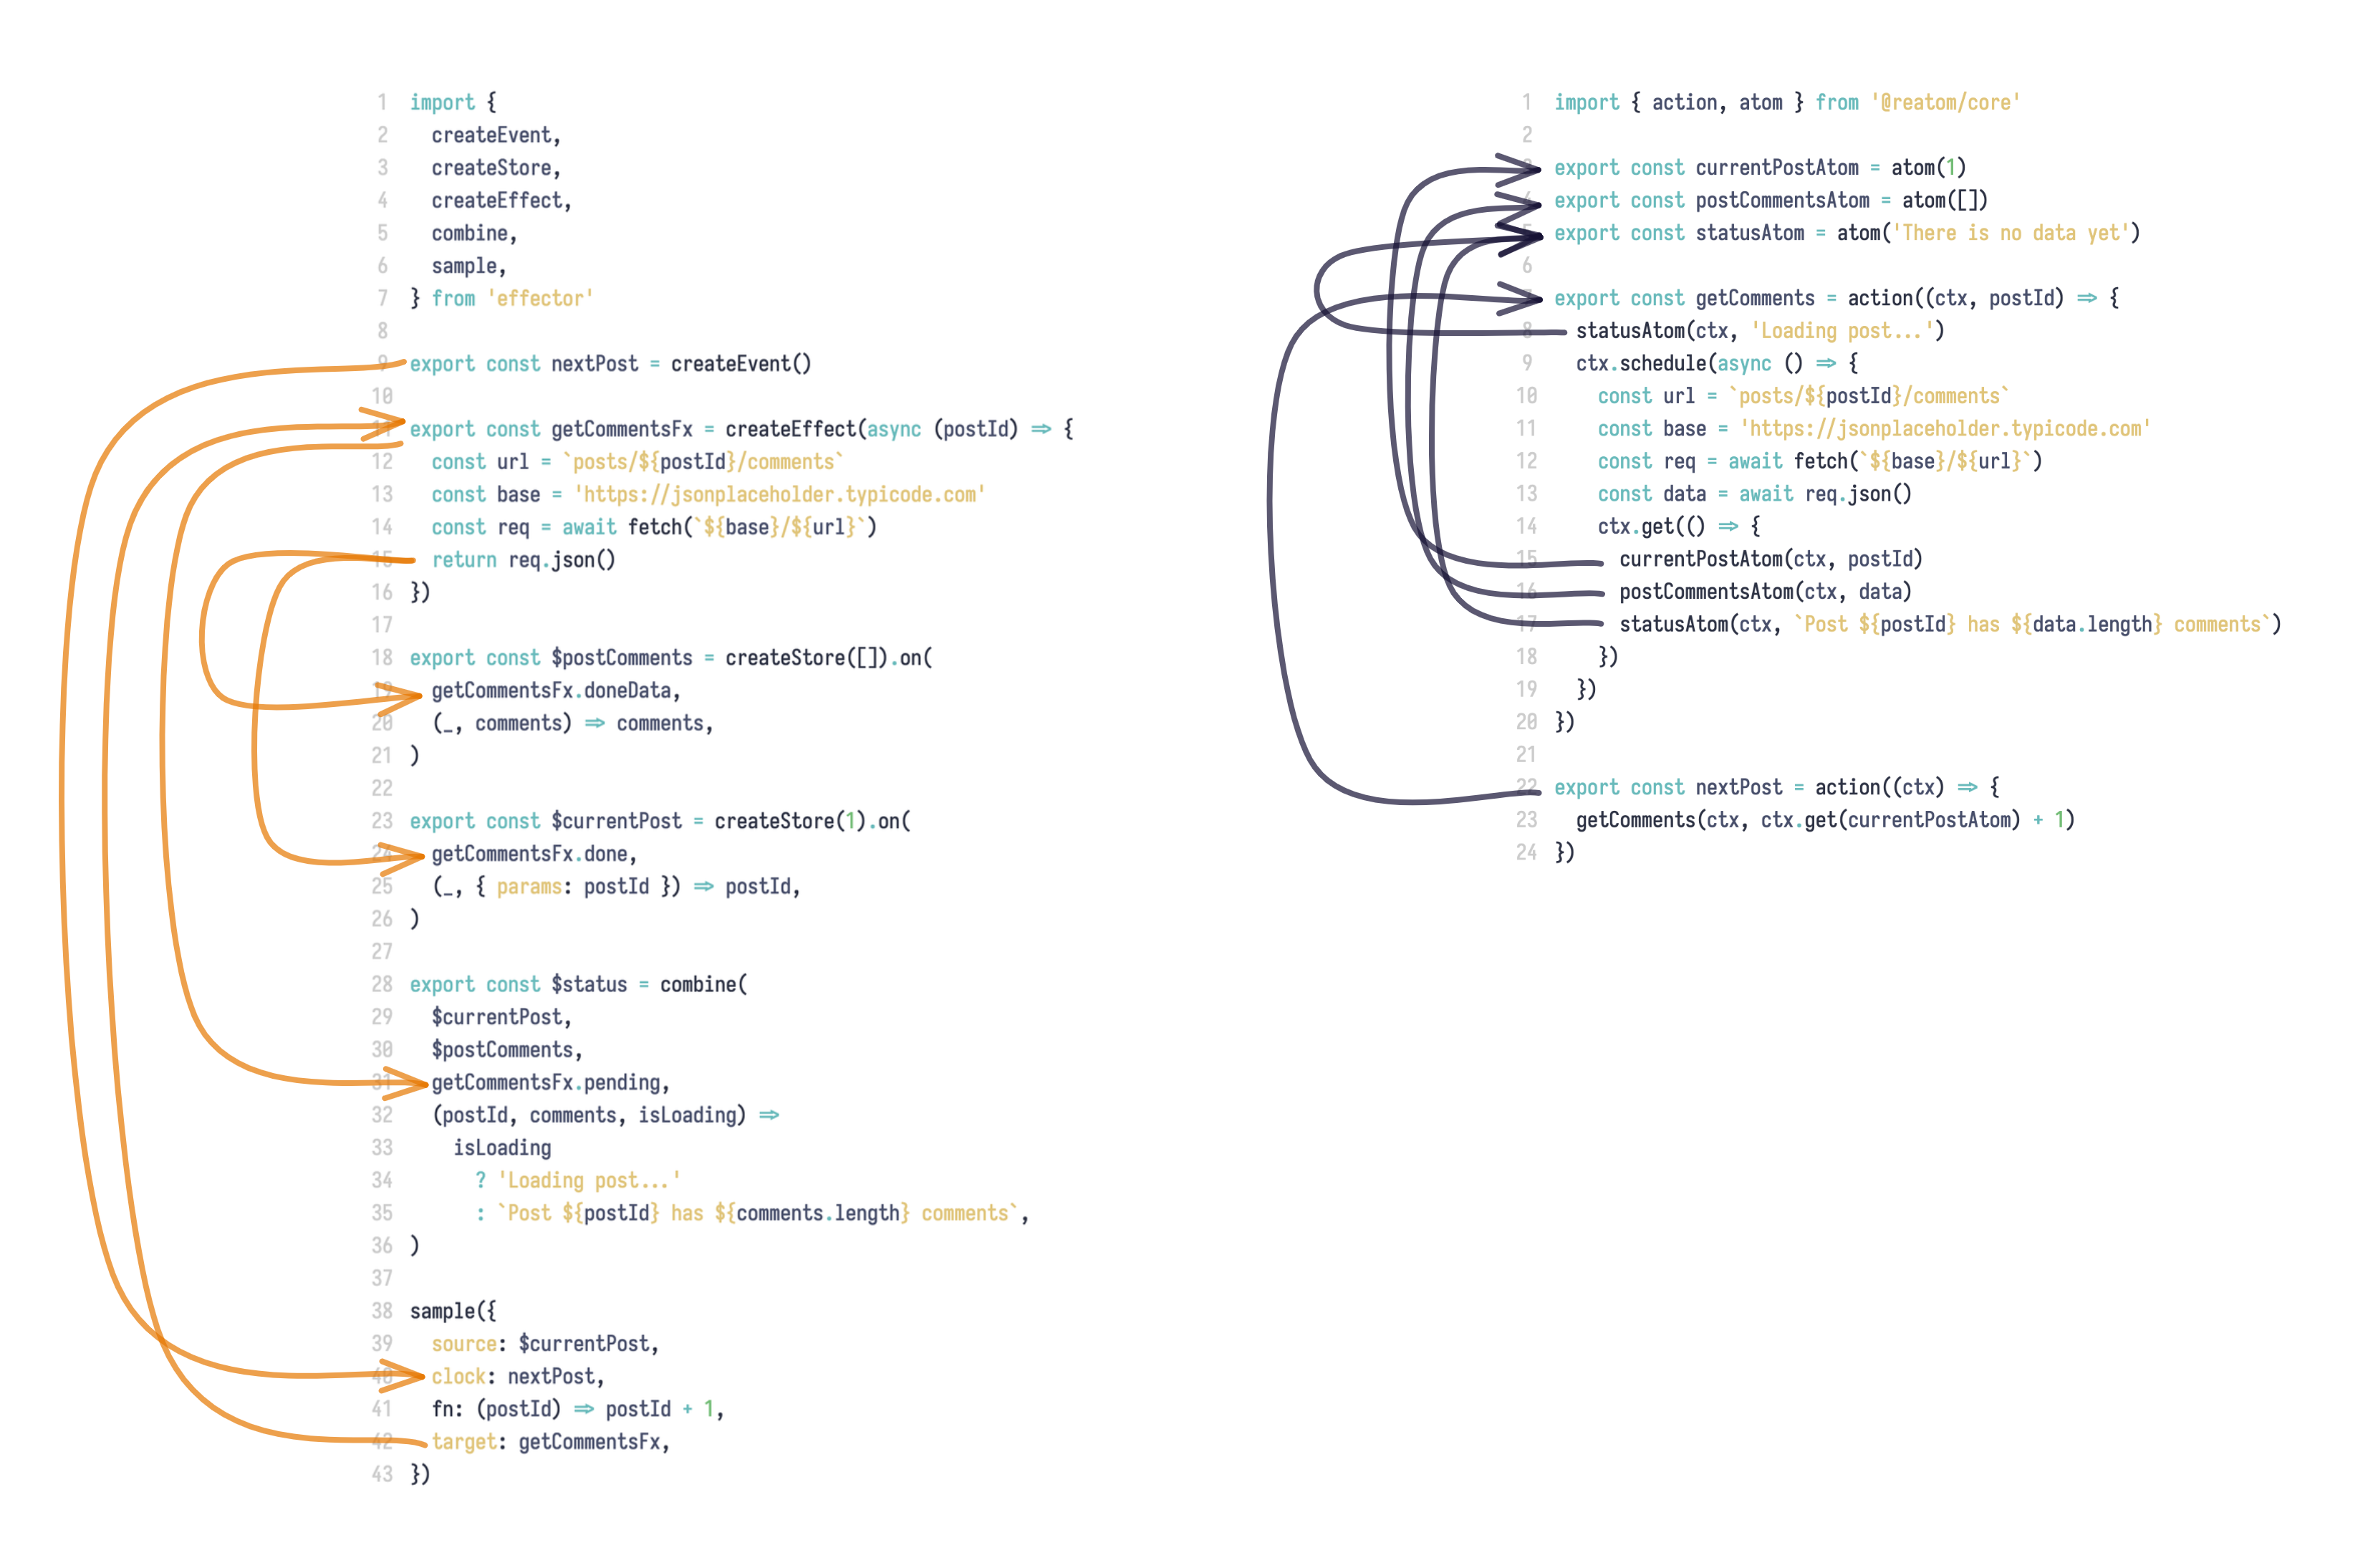The image size is (2378, 1568).
Task: Click $currentPost store declaration name
Action: coord(616,821)
